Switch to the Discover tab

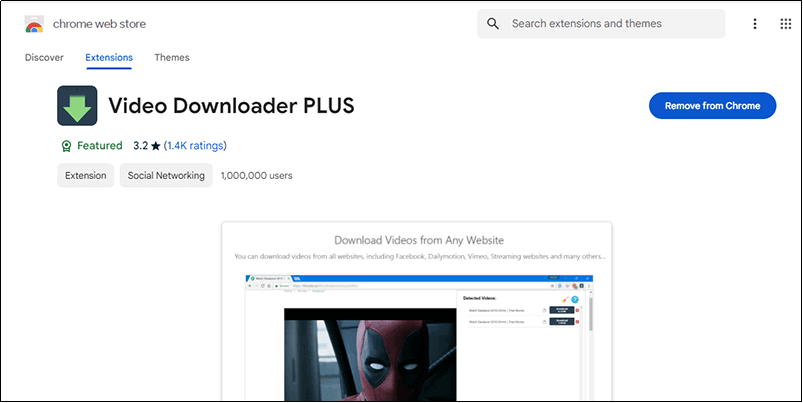(44, 57)
